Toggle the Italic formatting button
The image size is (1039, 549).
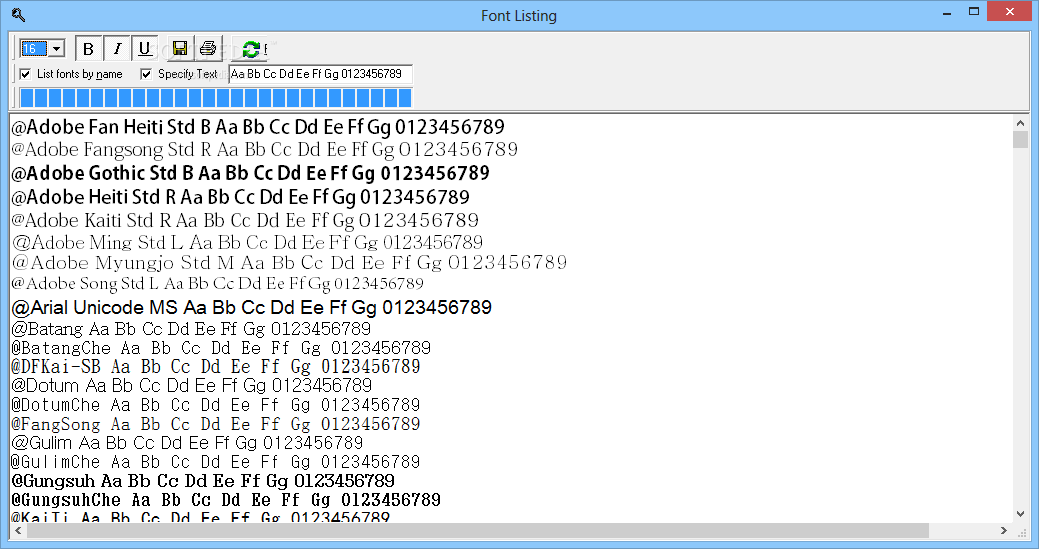[117, 48]
